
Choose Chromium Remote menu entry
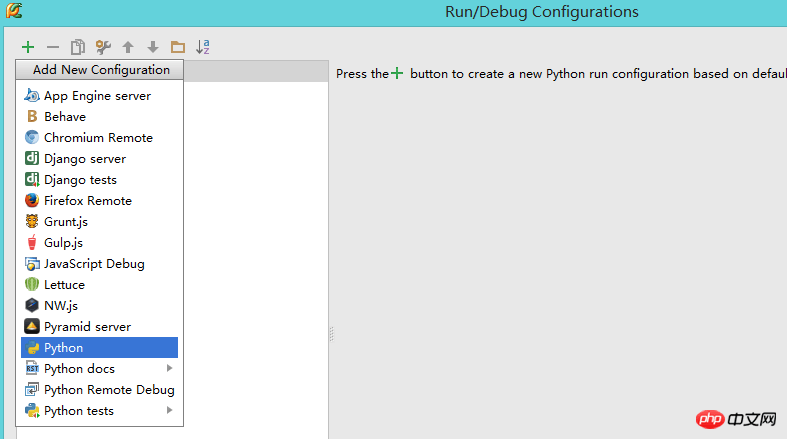coord(99,137)
